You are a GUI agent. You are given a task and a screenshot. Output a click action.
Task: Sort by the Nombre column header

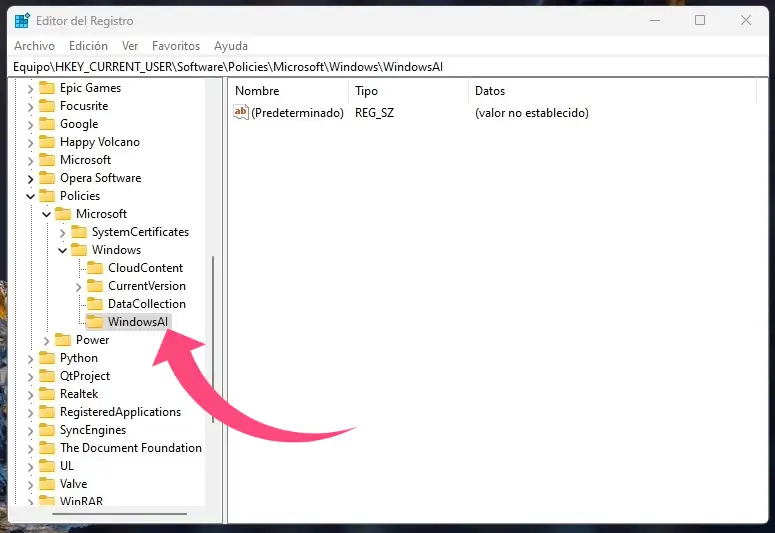point(289,91)
